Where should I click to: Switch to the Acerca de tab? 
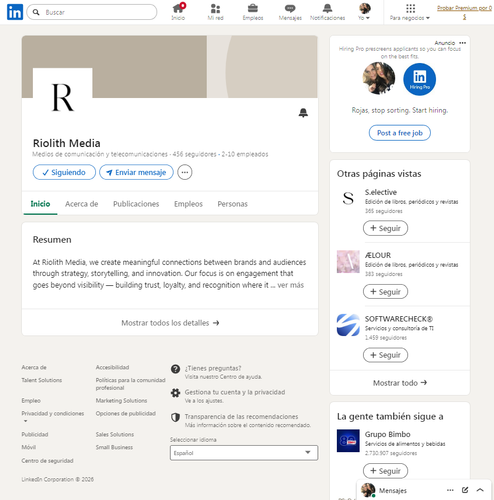coord(82,204)
